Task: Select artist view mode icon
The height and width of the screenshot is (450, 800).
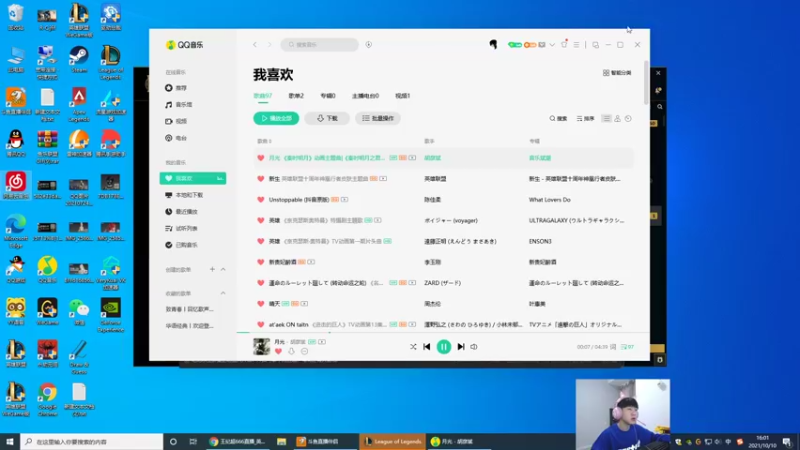Action: [x=617, y=118]
